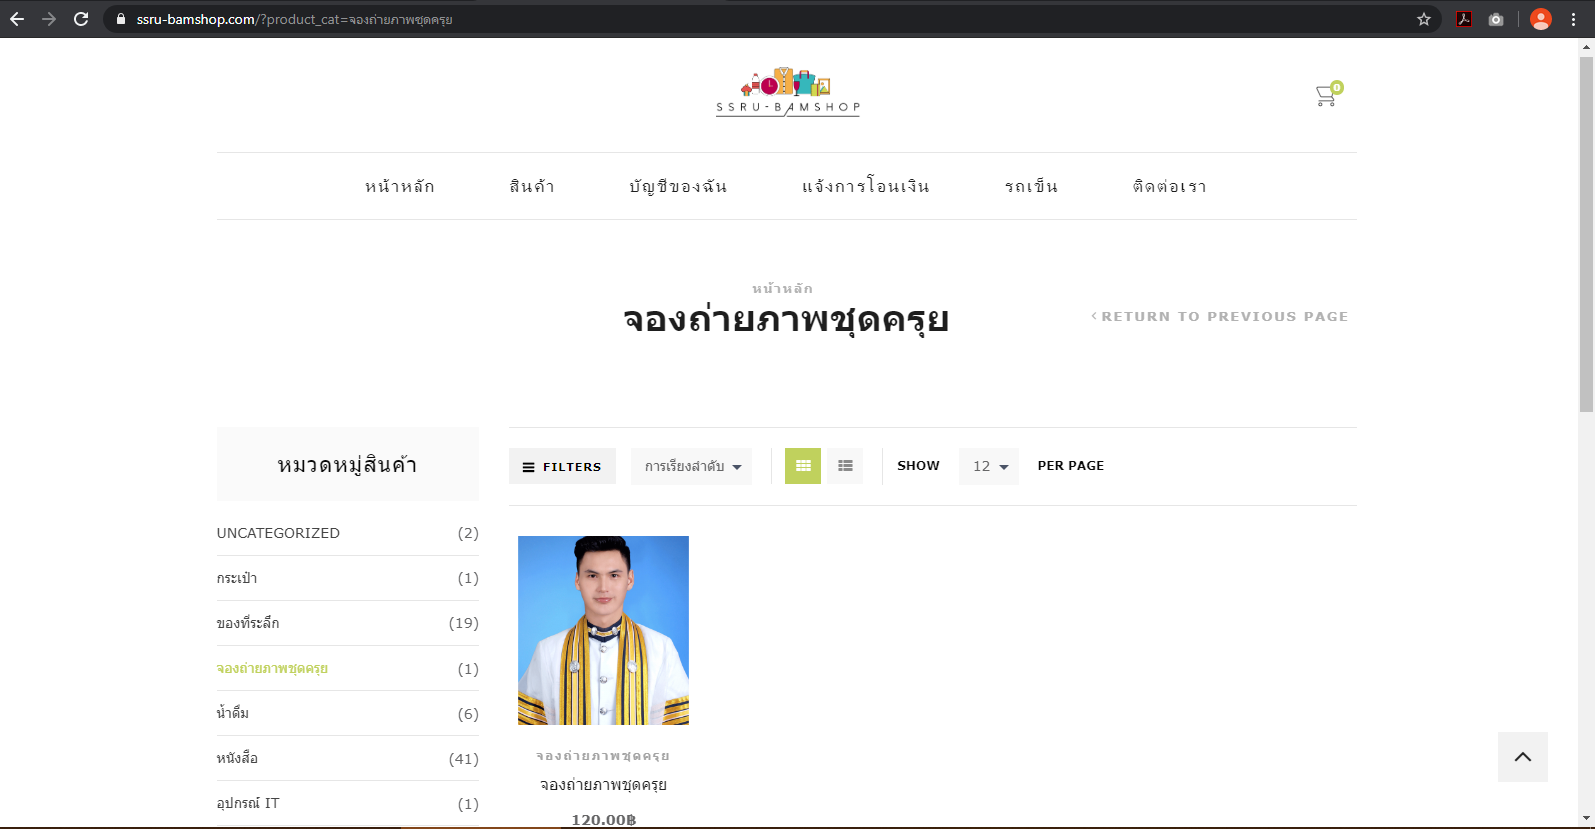Click the page vertical scrollbar

pos(1586,235)
